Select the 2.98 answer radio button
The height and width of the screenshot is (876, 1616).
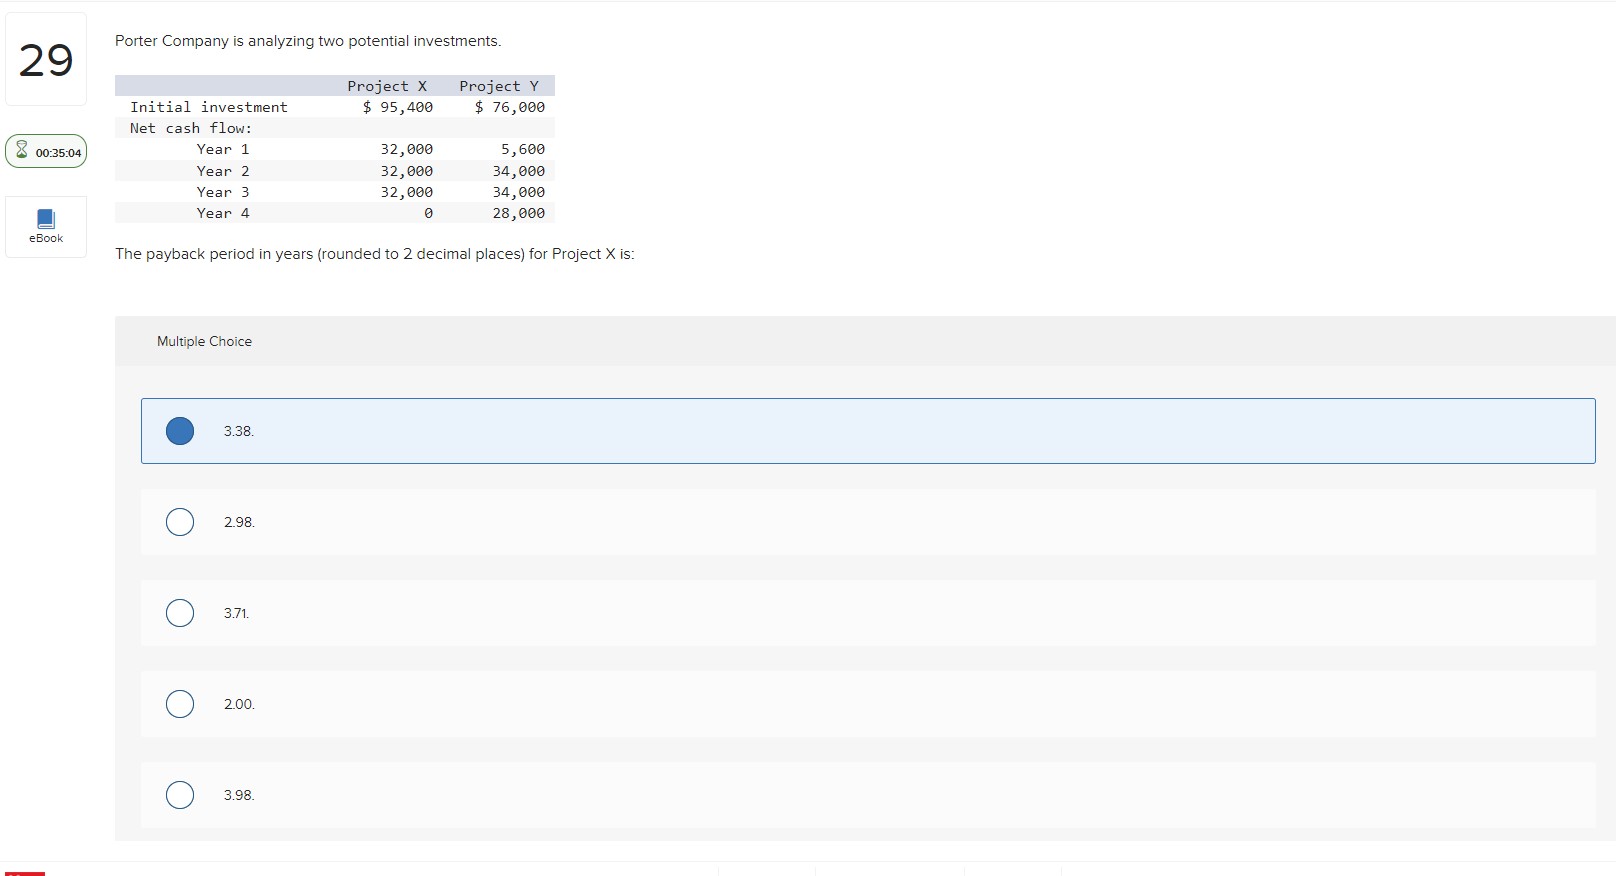point(180,522)
